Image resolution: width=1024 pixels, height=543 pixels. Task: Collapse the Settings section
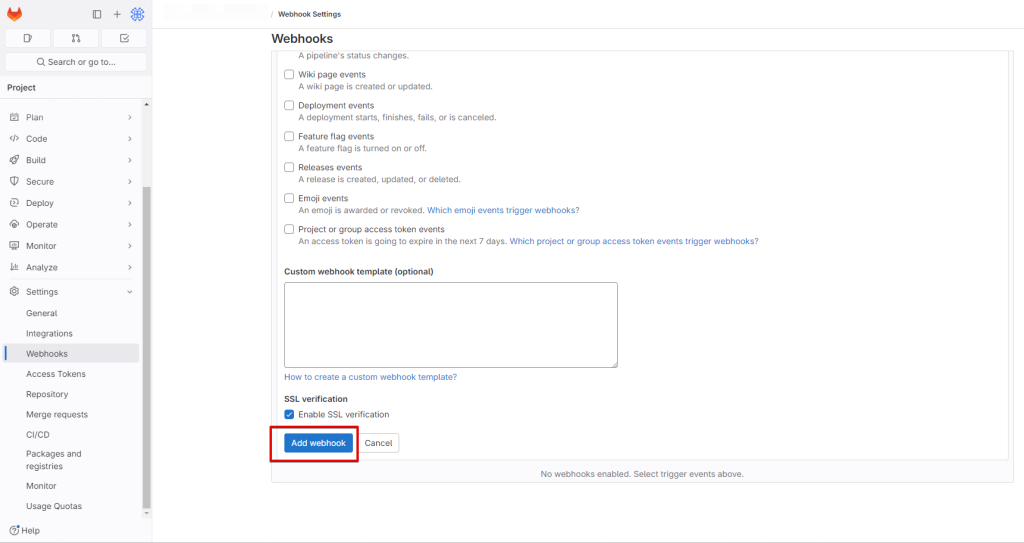pyautogui.click(x=130, y=292)
